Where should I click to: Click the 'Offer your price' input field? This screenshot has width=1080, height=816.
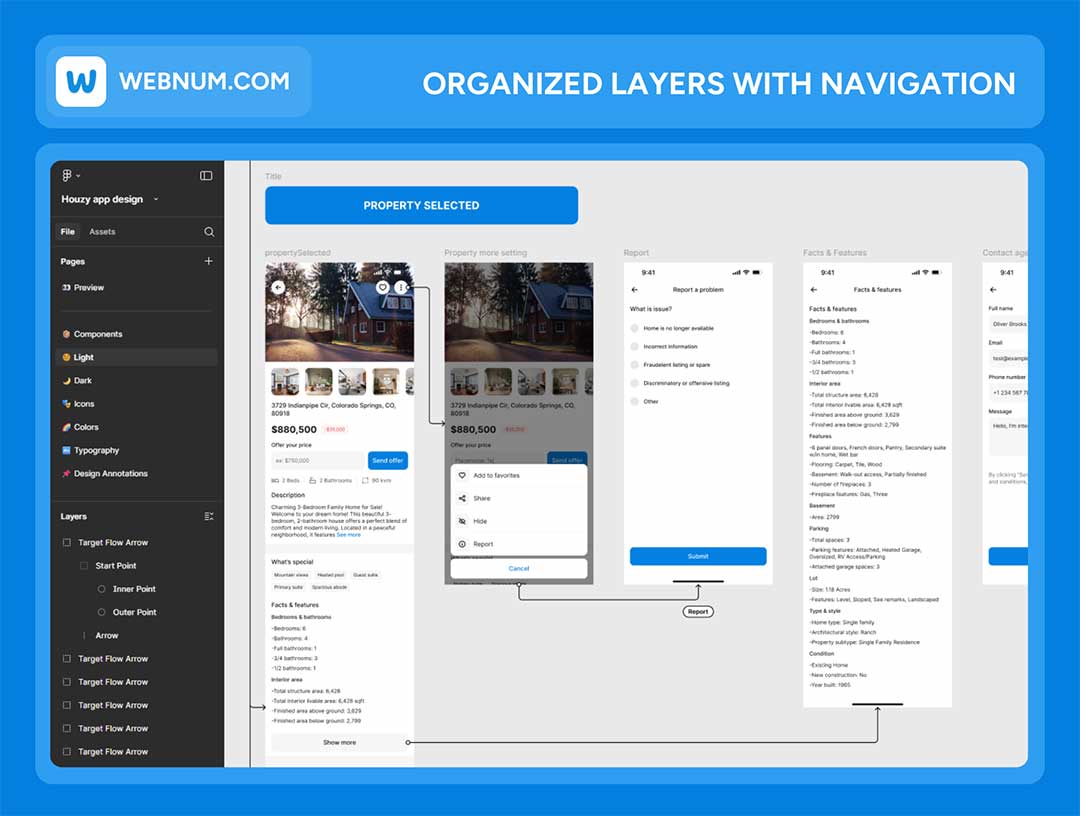coord(317,460)
